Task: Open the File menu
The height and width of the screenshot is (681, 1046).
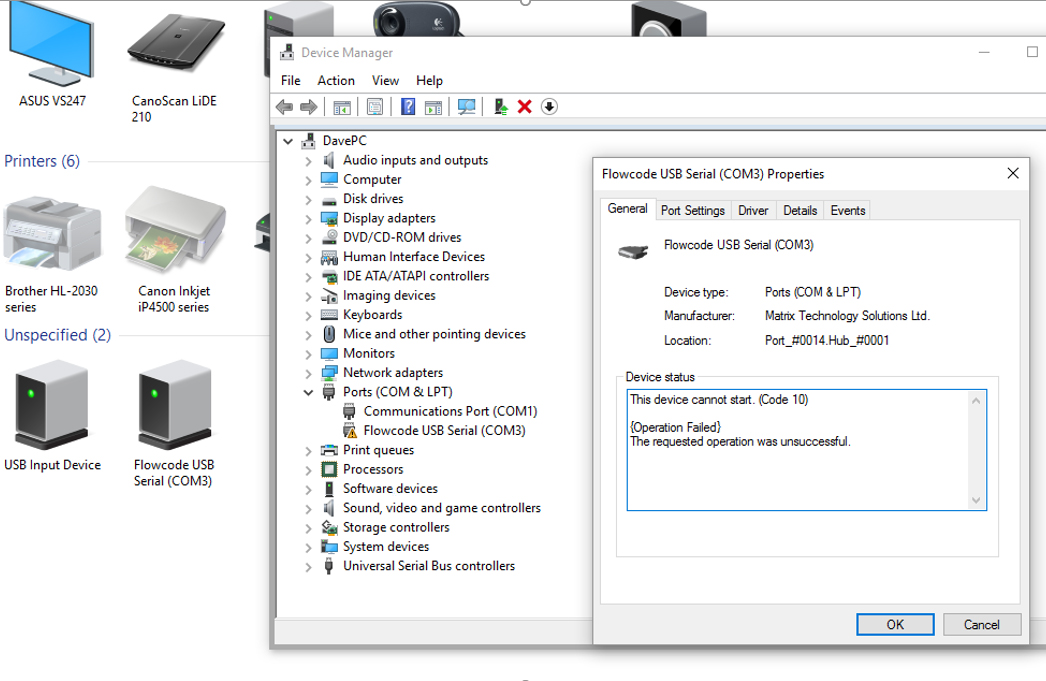Action: [291, 81]
